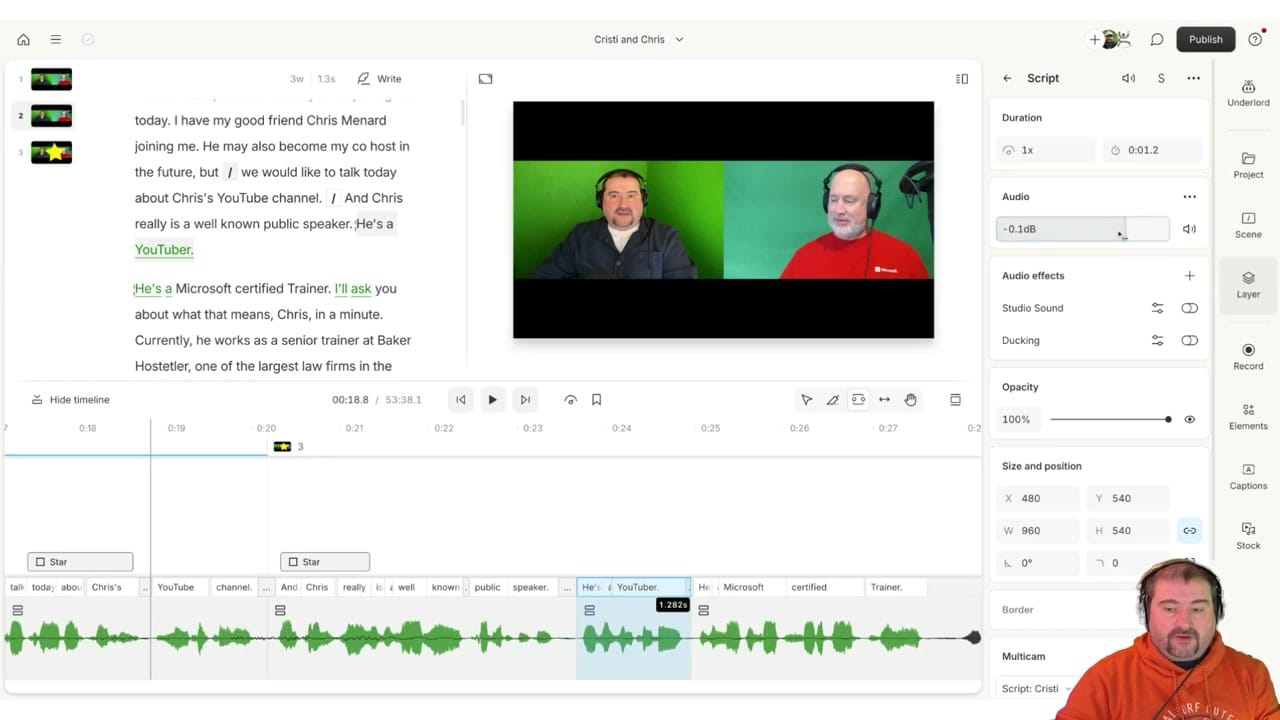
Task: Select scene 2 thumbnail in the left sidebar
Action: [51, 116]
